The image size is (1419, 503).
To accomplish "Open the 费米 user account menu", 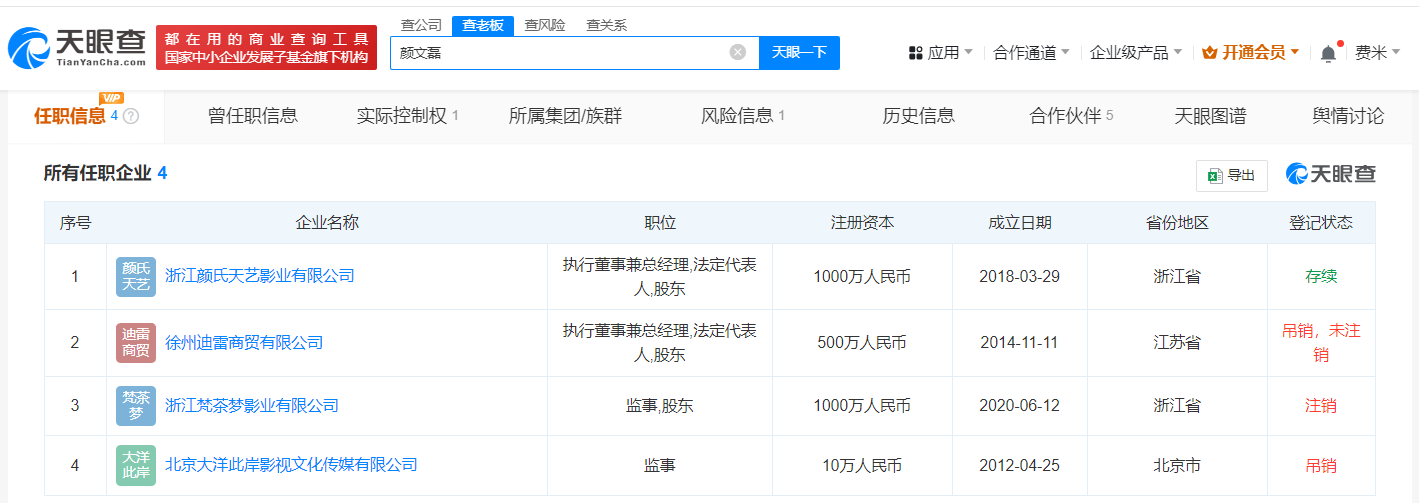I will tap(1377, 53).
